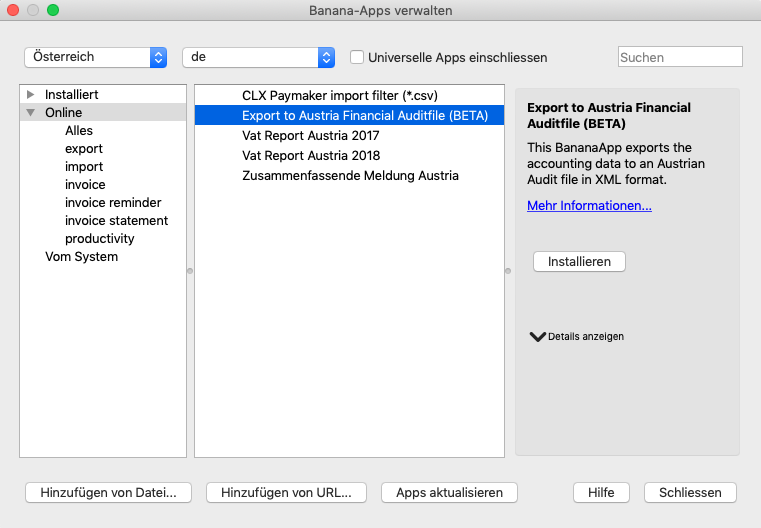Image resolution: width=761 pixels, height=528 pixels.
Task: Click Hinzufügen von URL button
Action: click(x=286, y=493)
